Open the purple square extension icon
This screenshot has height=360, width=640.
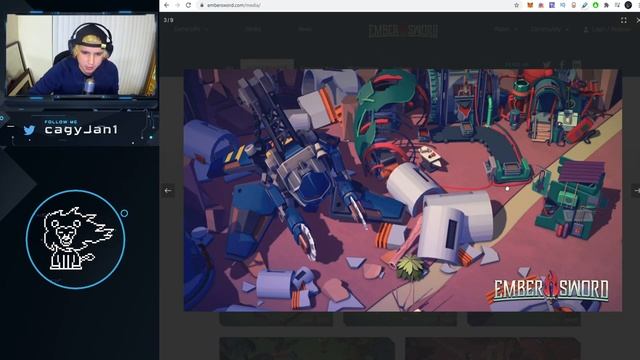click(x=552, y=5)
